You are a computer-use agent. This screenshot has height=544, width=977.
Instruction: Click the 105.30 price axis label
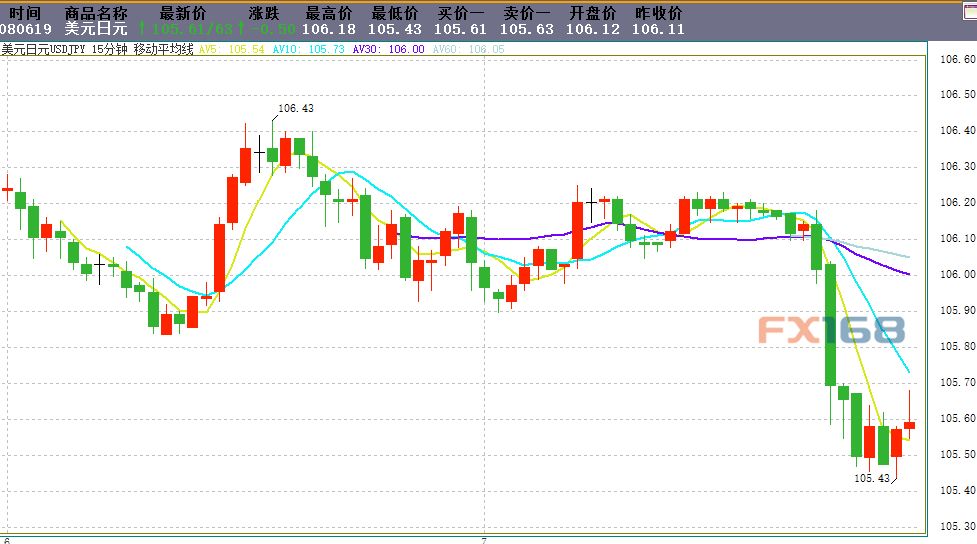[958, 527]
